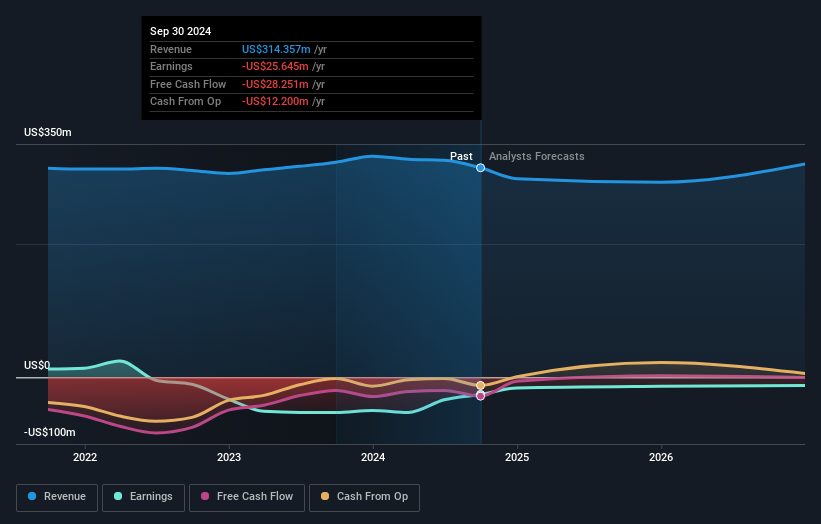Click the Analysts Forecasts label

point(537,157)
